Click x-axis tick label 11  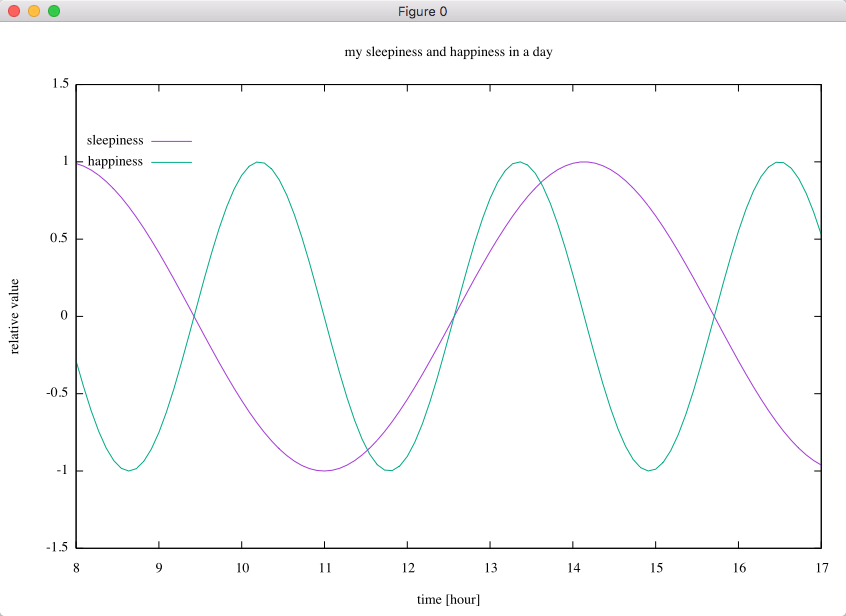click(324, 566)
